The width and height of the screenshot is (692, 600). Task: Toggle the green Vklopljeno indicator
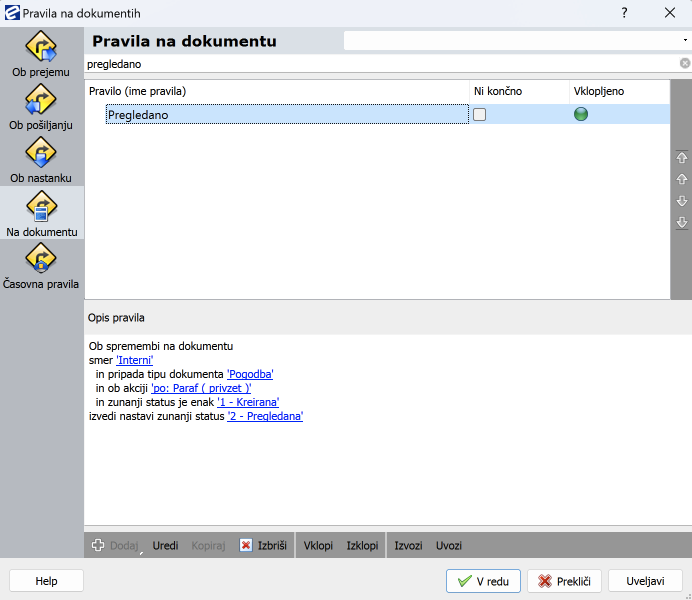pos(580,115)
